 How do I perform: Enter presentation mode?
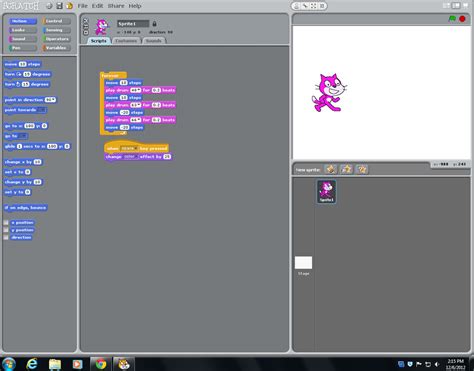466,5
